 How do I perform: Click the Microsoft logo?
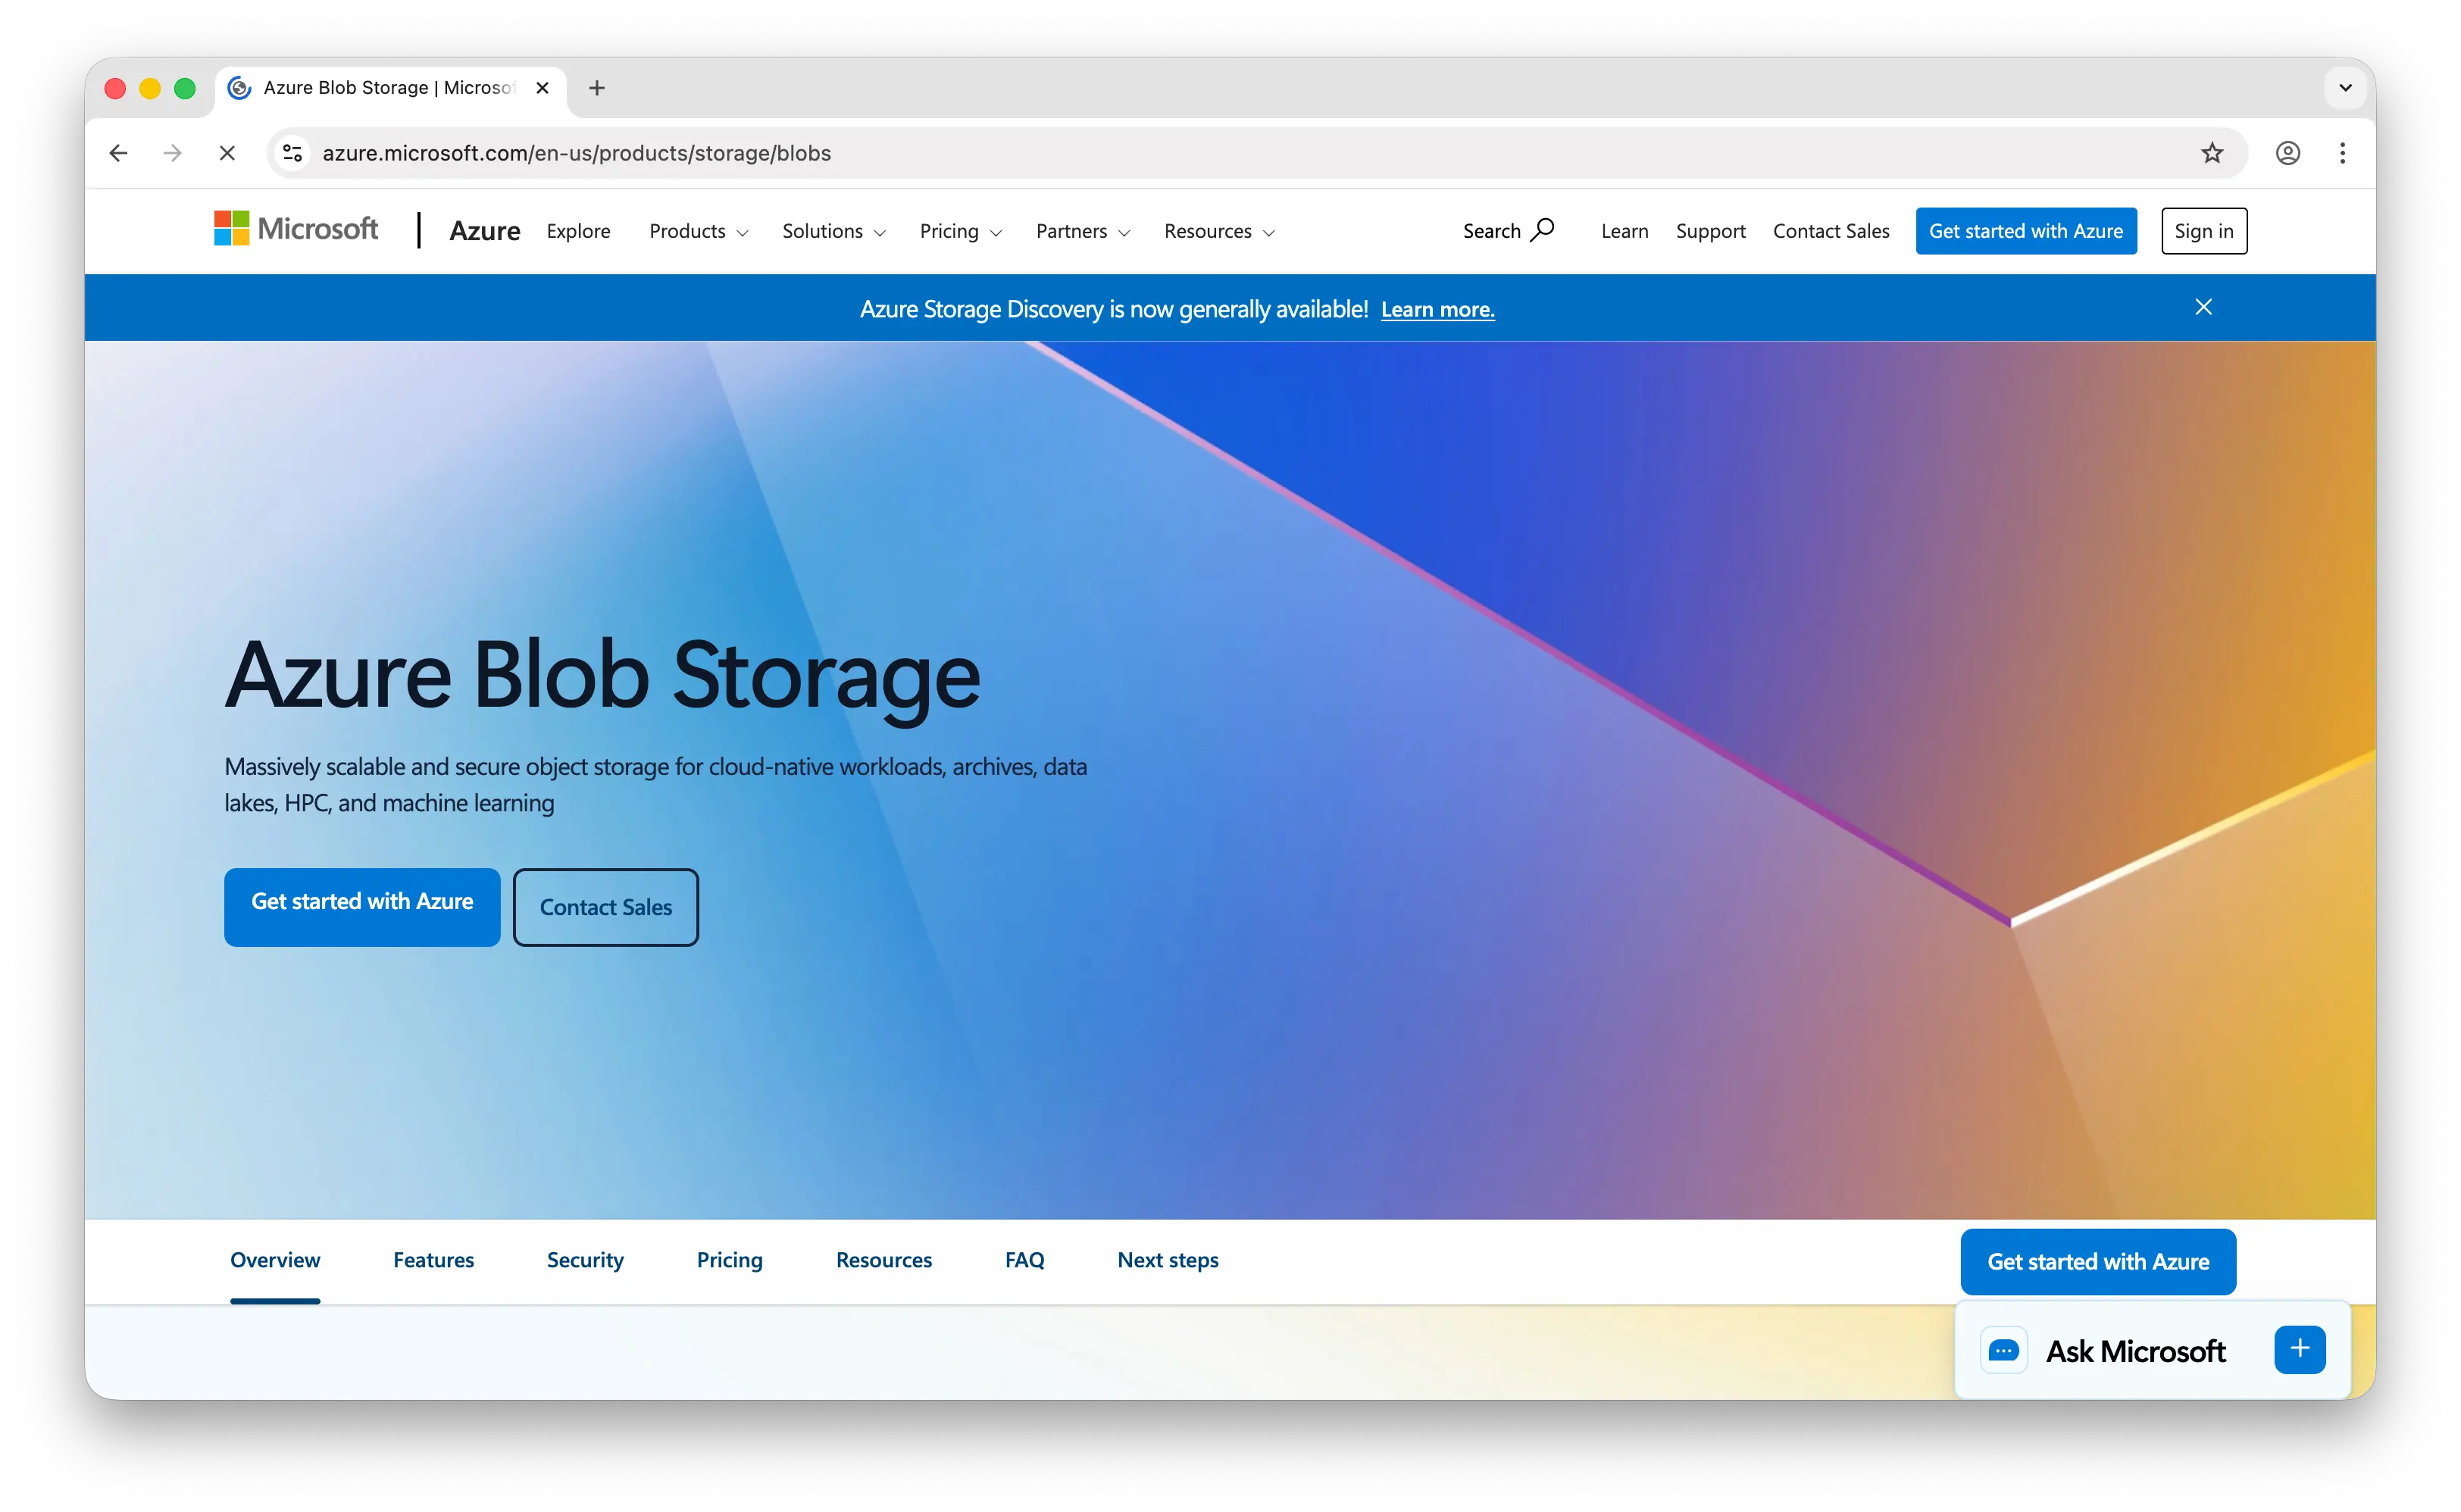tap(296, 229)
